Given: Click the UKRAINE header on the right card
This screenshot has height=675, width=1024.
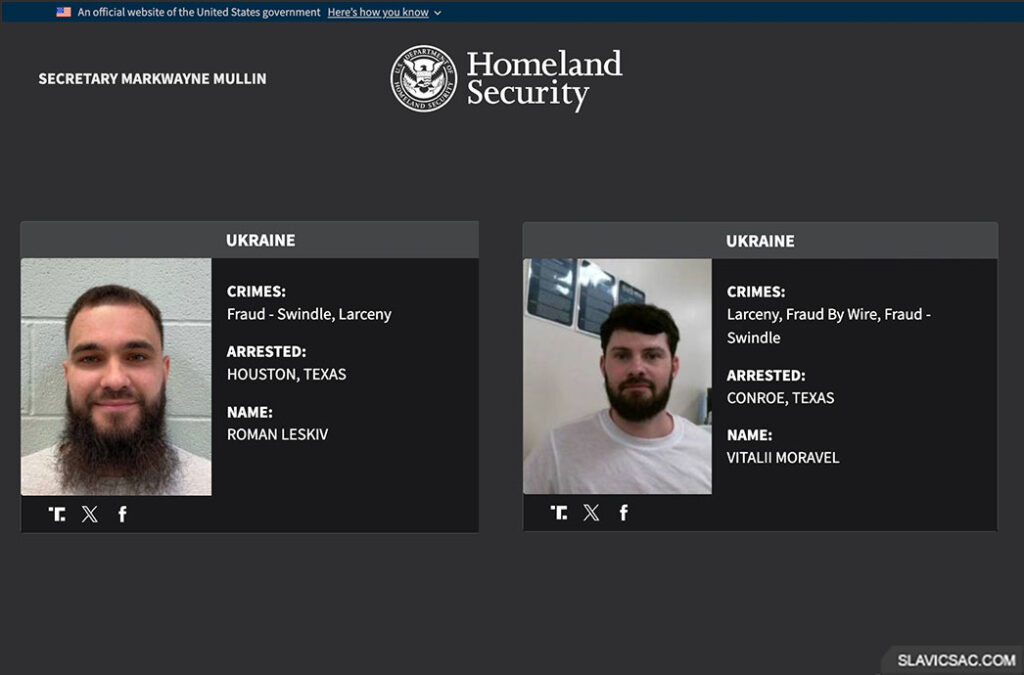Looking at the screenshot, I should point(760,241).
